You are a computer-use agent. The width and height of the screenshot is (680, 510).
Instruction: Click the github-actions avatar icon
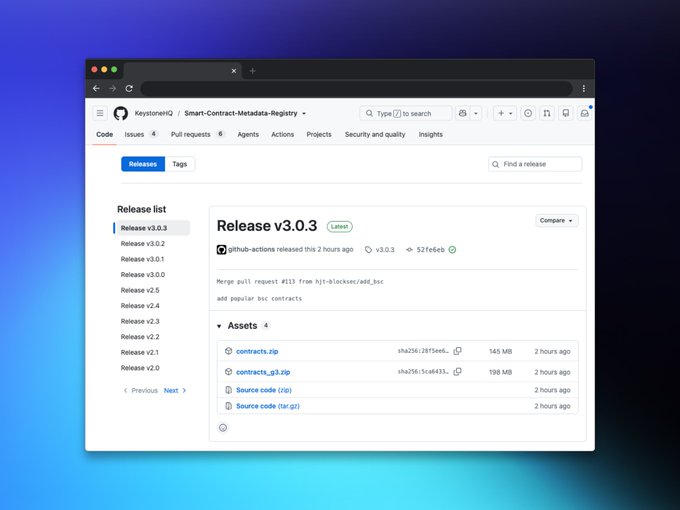point(221,250)
